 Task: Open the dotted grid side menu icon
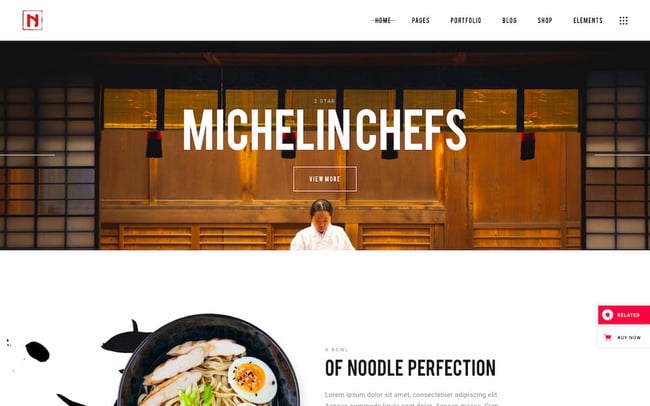(x=623, y=21)
